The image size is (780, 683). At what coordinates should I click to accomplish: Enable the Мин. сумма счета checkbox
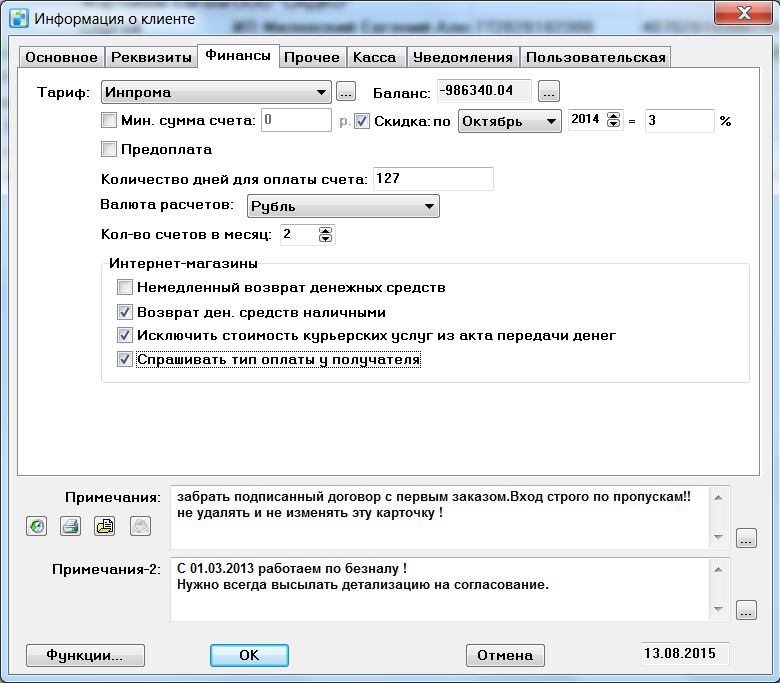[108, 120]
